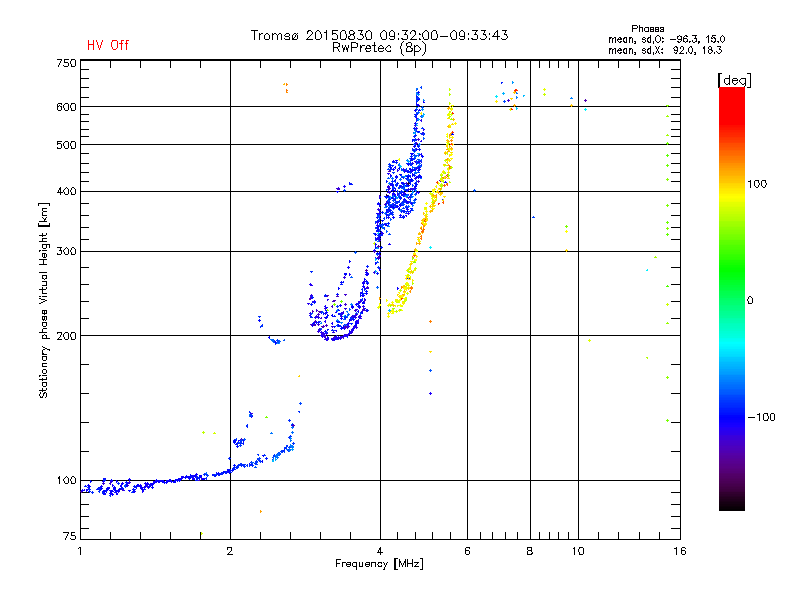Image resolution: width=800 pixels, height=600 pixels.
Task: Click the y-axis tick label '100'
Action: pos(66,480)
